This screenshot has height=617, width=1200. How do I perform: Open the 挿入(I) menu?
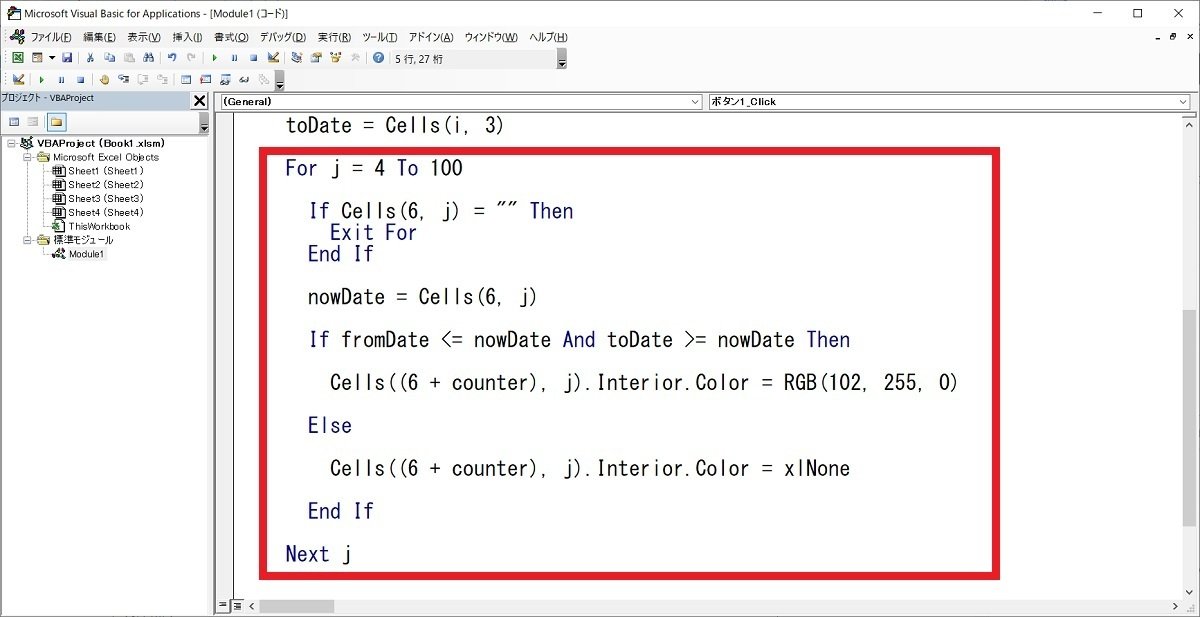[187, 37]
